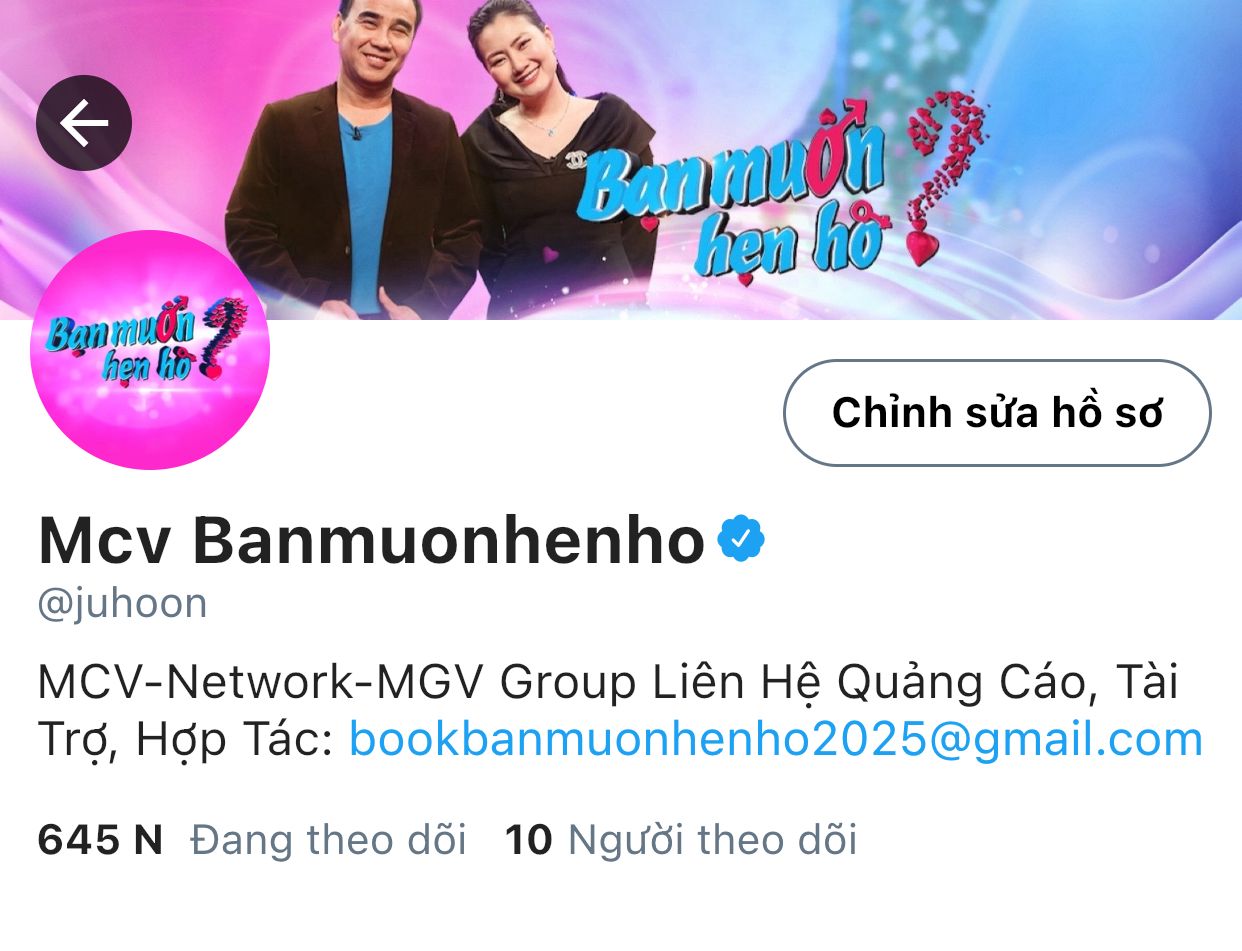Viewport: 1242px width, 951px height.
Task: Click the 10 followers count number
Action: pos(528,840)
